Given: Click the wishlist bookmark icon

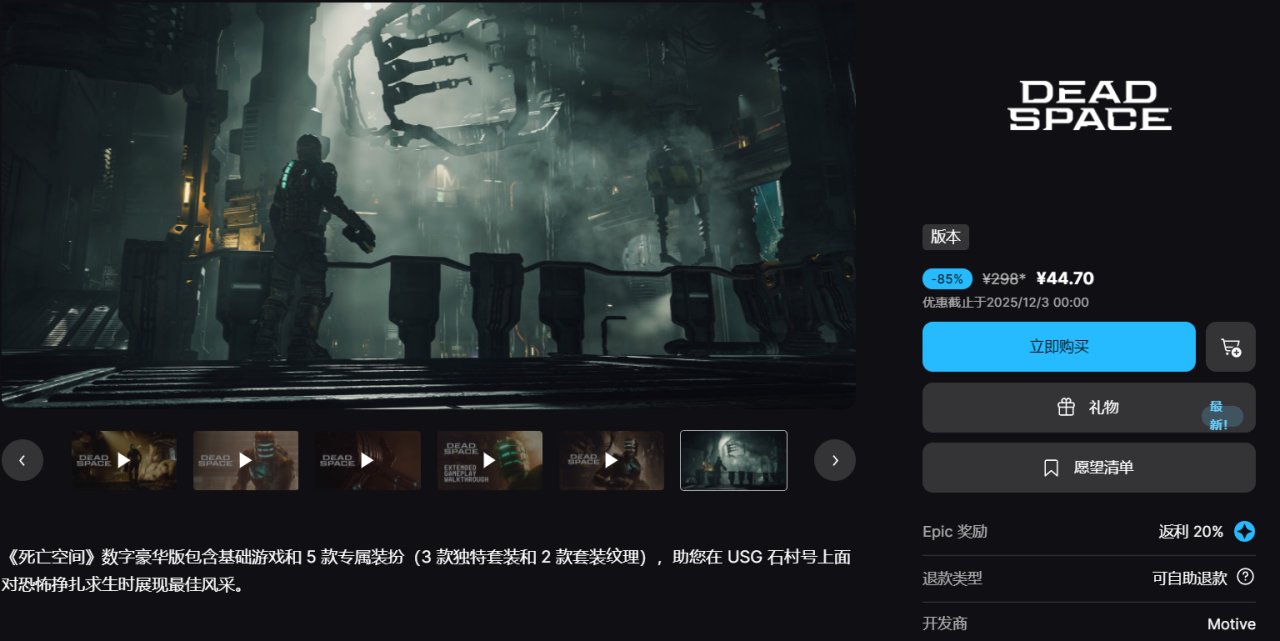Looking at the screenshot, I should click(x=1051, y=468).
